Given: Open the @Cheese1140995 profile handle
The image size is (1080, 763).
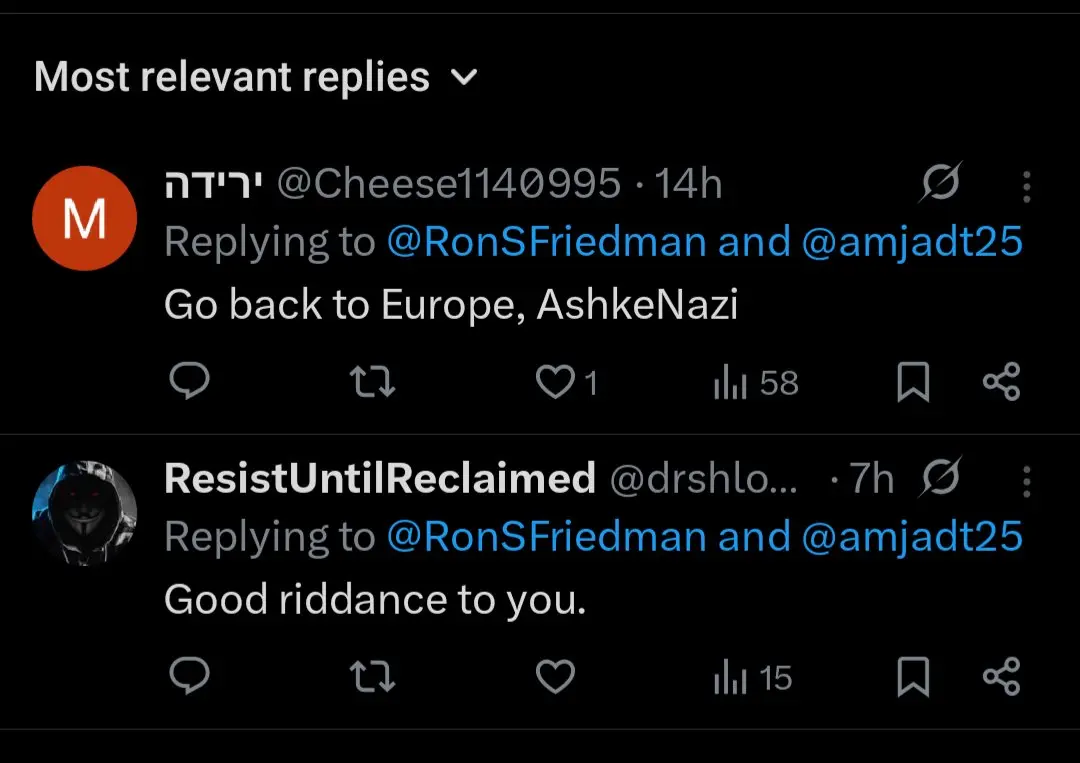Looking at the screenshot, I should point(448,184).
